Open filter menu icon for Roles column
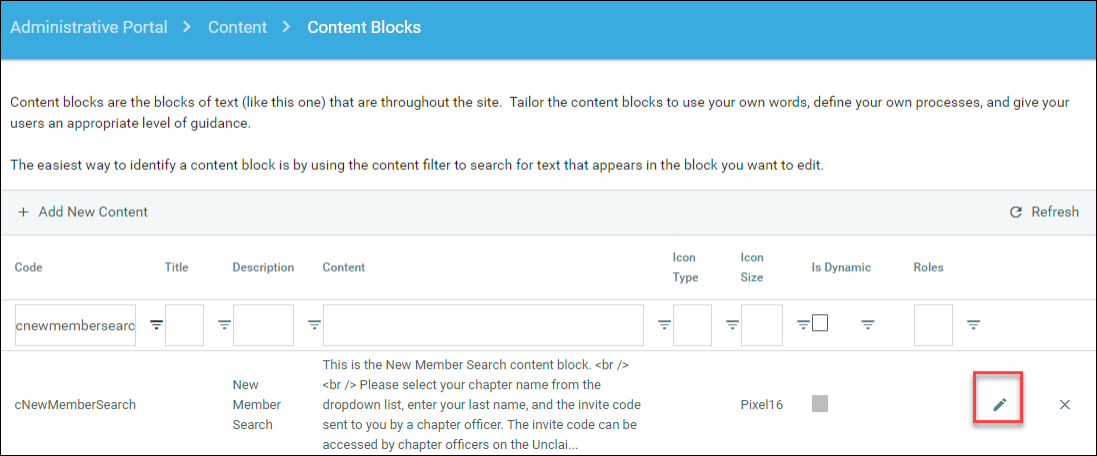The height and width of the screenshot is (456, 1097). pyautogui.click(x=973, y=324)
